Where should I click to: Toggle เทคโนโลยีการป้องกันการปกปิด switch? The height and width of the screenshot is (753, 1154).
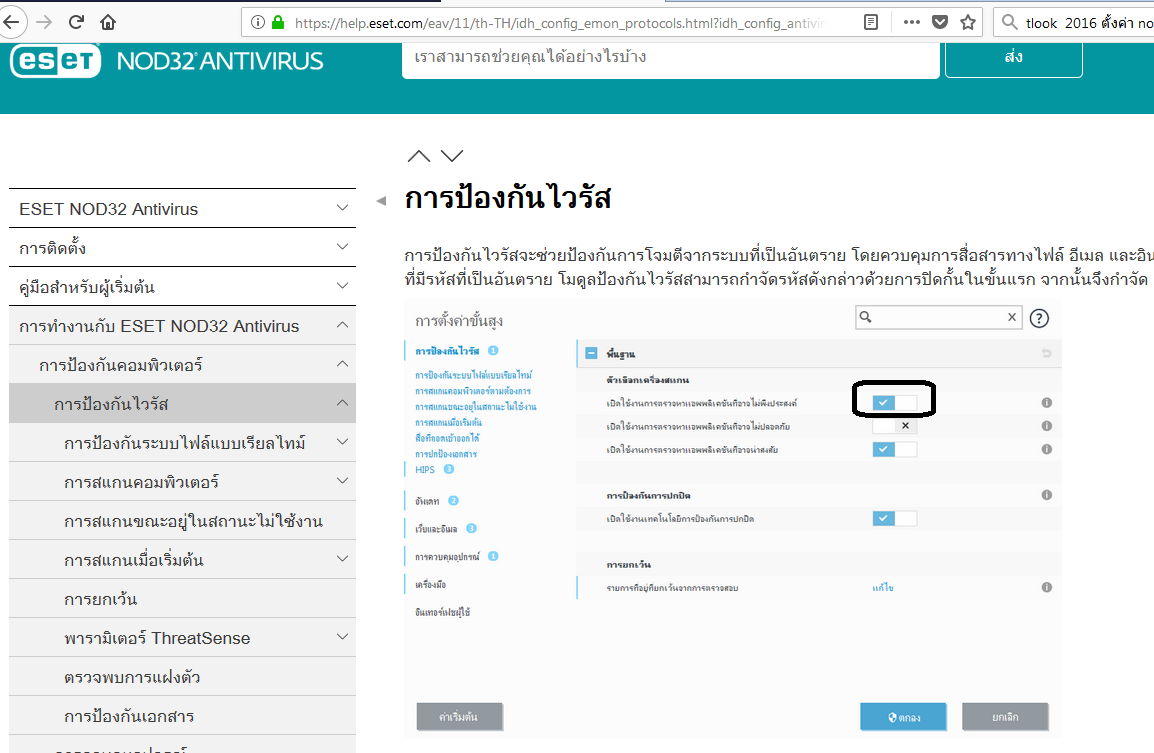894,518
